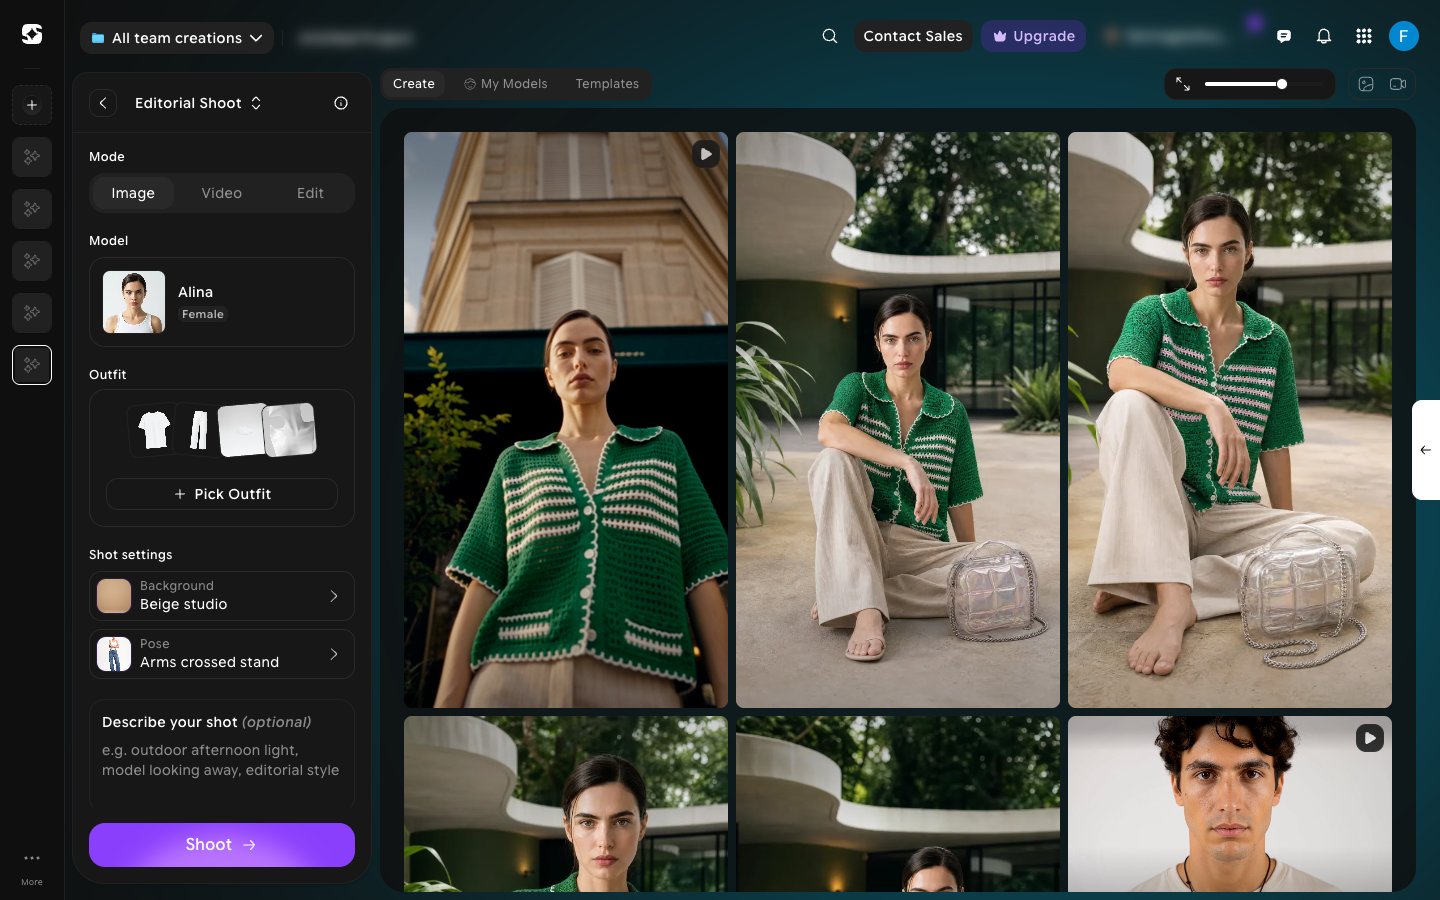The height and width of the screenshot is (900, 1440).
Task: Open the low-angle building photo of the model
Action: coord(566,420)
